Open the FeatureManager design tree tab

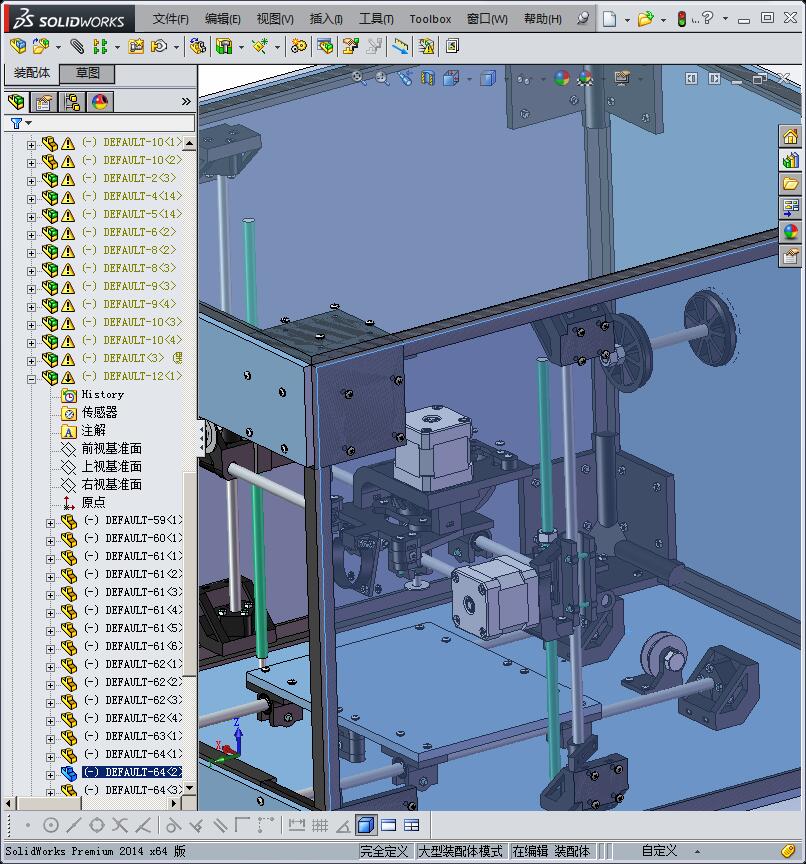tap(17, 102)
